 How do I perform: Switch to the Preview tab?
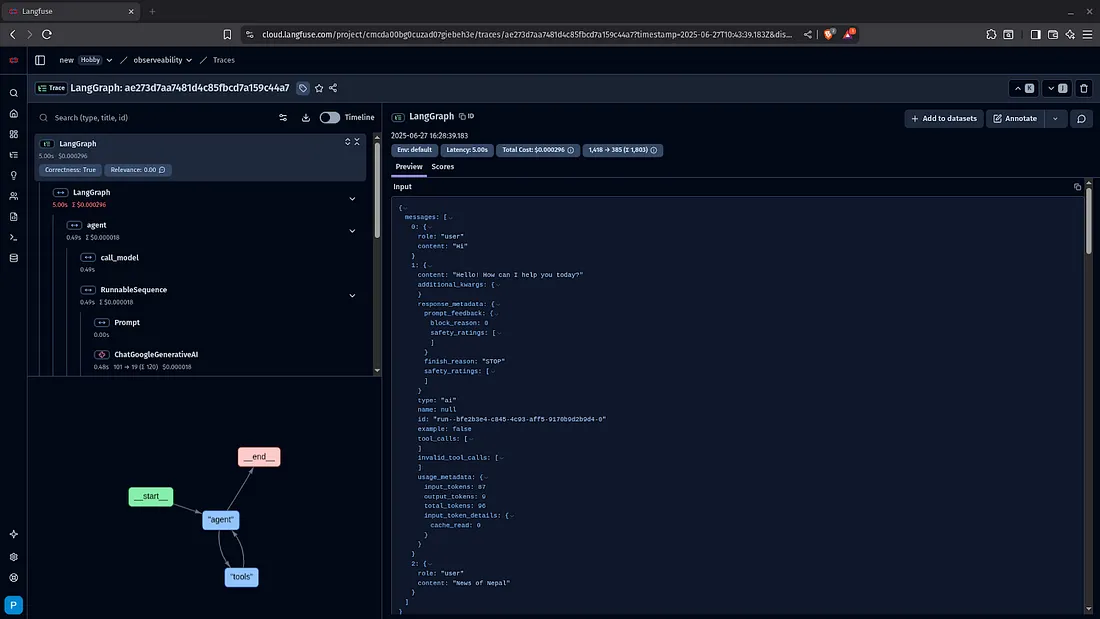[409, 167]
